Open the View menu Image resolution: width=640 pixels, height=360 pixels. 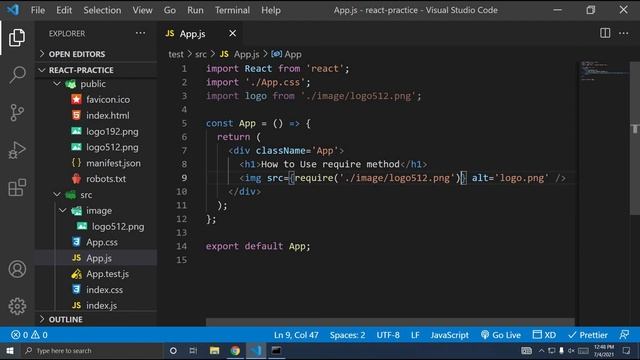pyautogui.click(x=142, y=10)
